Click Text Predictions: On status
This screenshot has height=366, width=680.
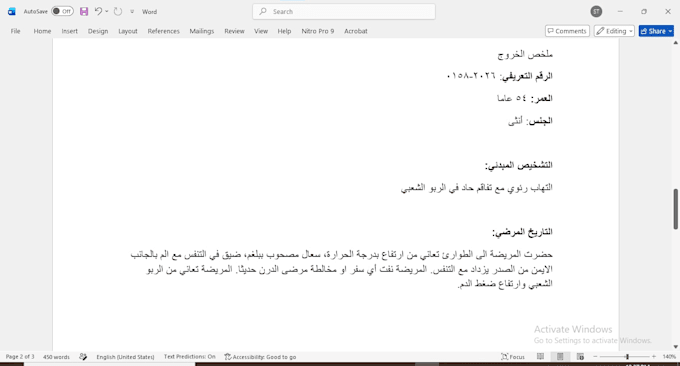click(x=190, y=357)
